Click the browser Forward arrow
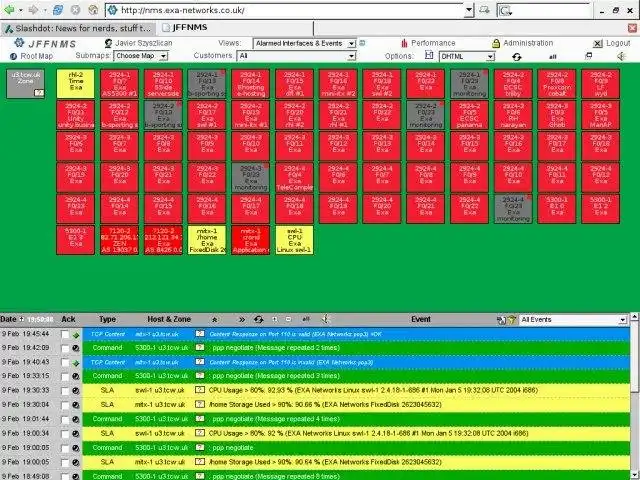 pyautogui.click(x=33, y=10)
